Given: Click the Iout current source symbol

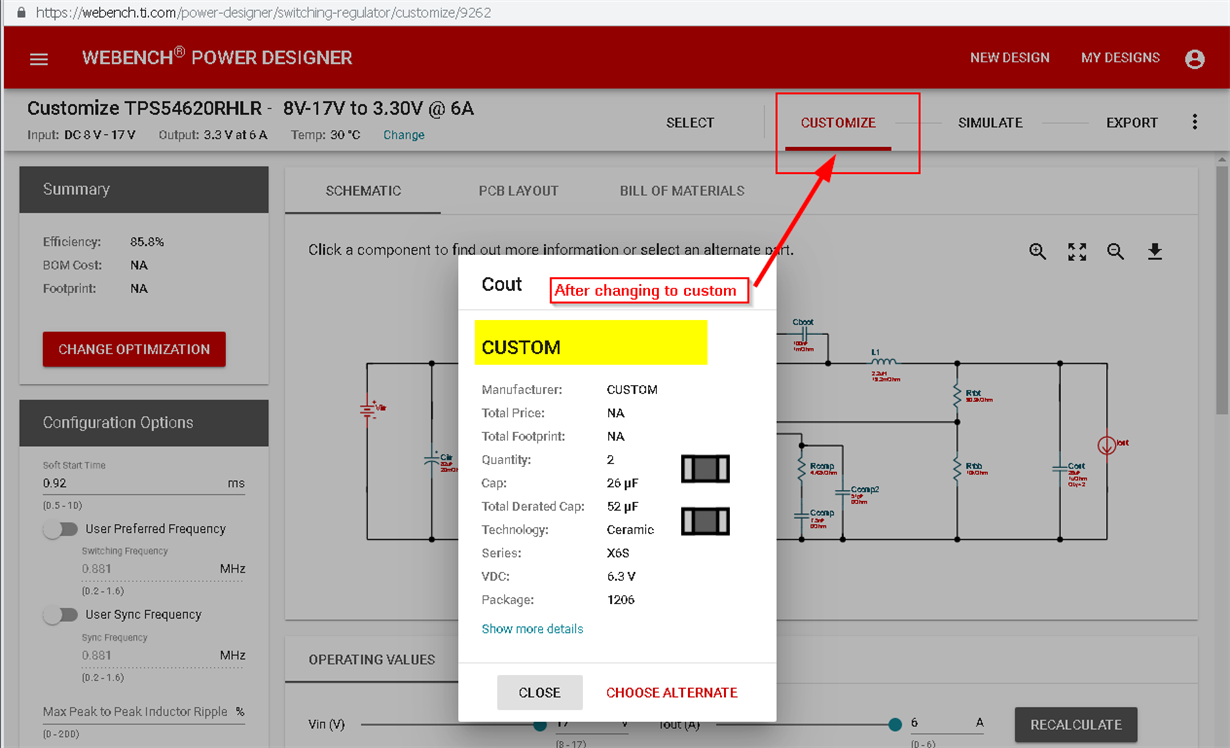Looking at the screenshot, I should click(x=1108, y=445).
